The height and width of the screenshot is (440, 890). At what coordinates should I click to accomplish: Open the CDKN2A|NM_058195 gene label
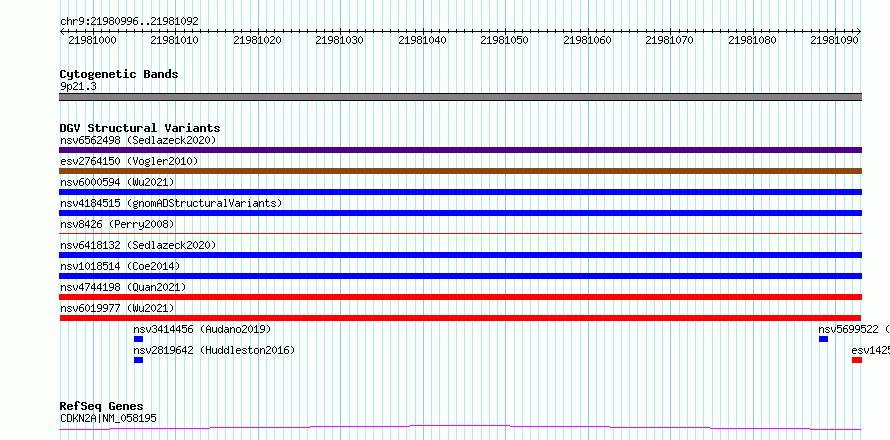[x=108, y=418]
